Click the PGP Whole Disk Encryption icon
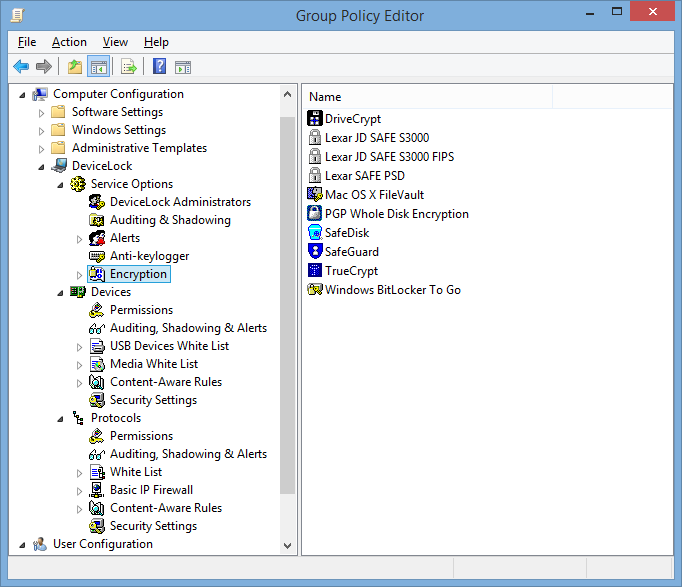The image size is (682, 587). coord(314,213)
